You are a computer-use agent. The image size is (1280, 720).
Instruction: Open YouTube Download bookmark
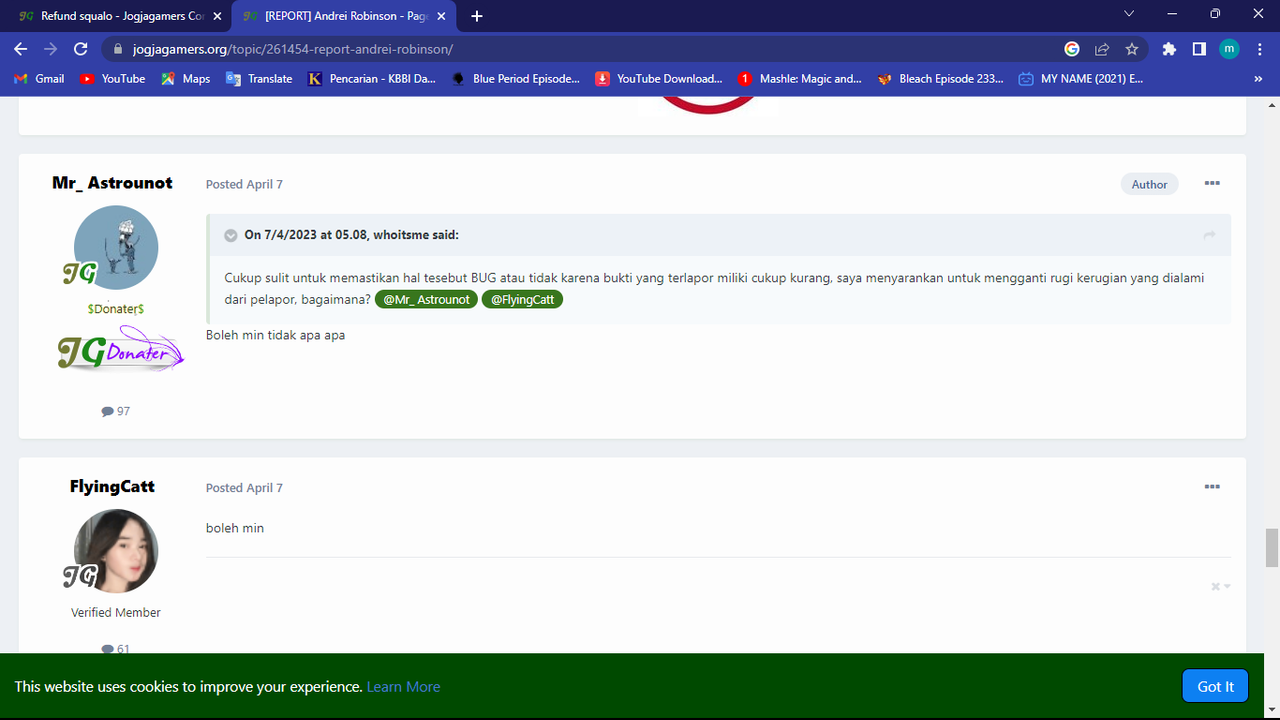pyautogui.click(x=659, y=78)
